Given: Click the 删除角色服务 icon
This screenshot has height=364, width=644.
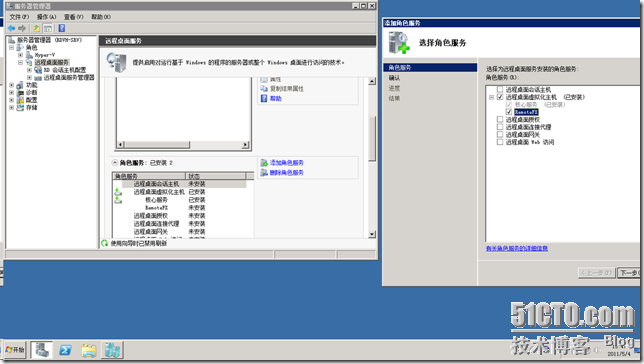Looking at the screenshot, I should coord(264,173).
